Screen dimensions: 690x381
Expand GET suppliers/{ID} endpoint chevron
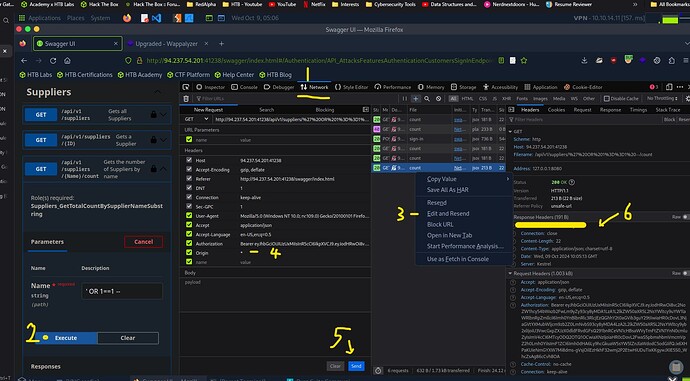164,140
